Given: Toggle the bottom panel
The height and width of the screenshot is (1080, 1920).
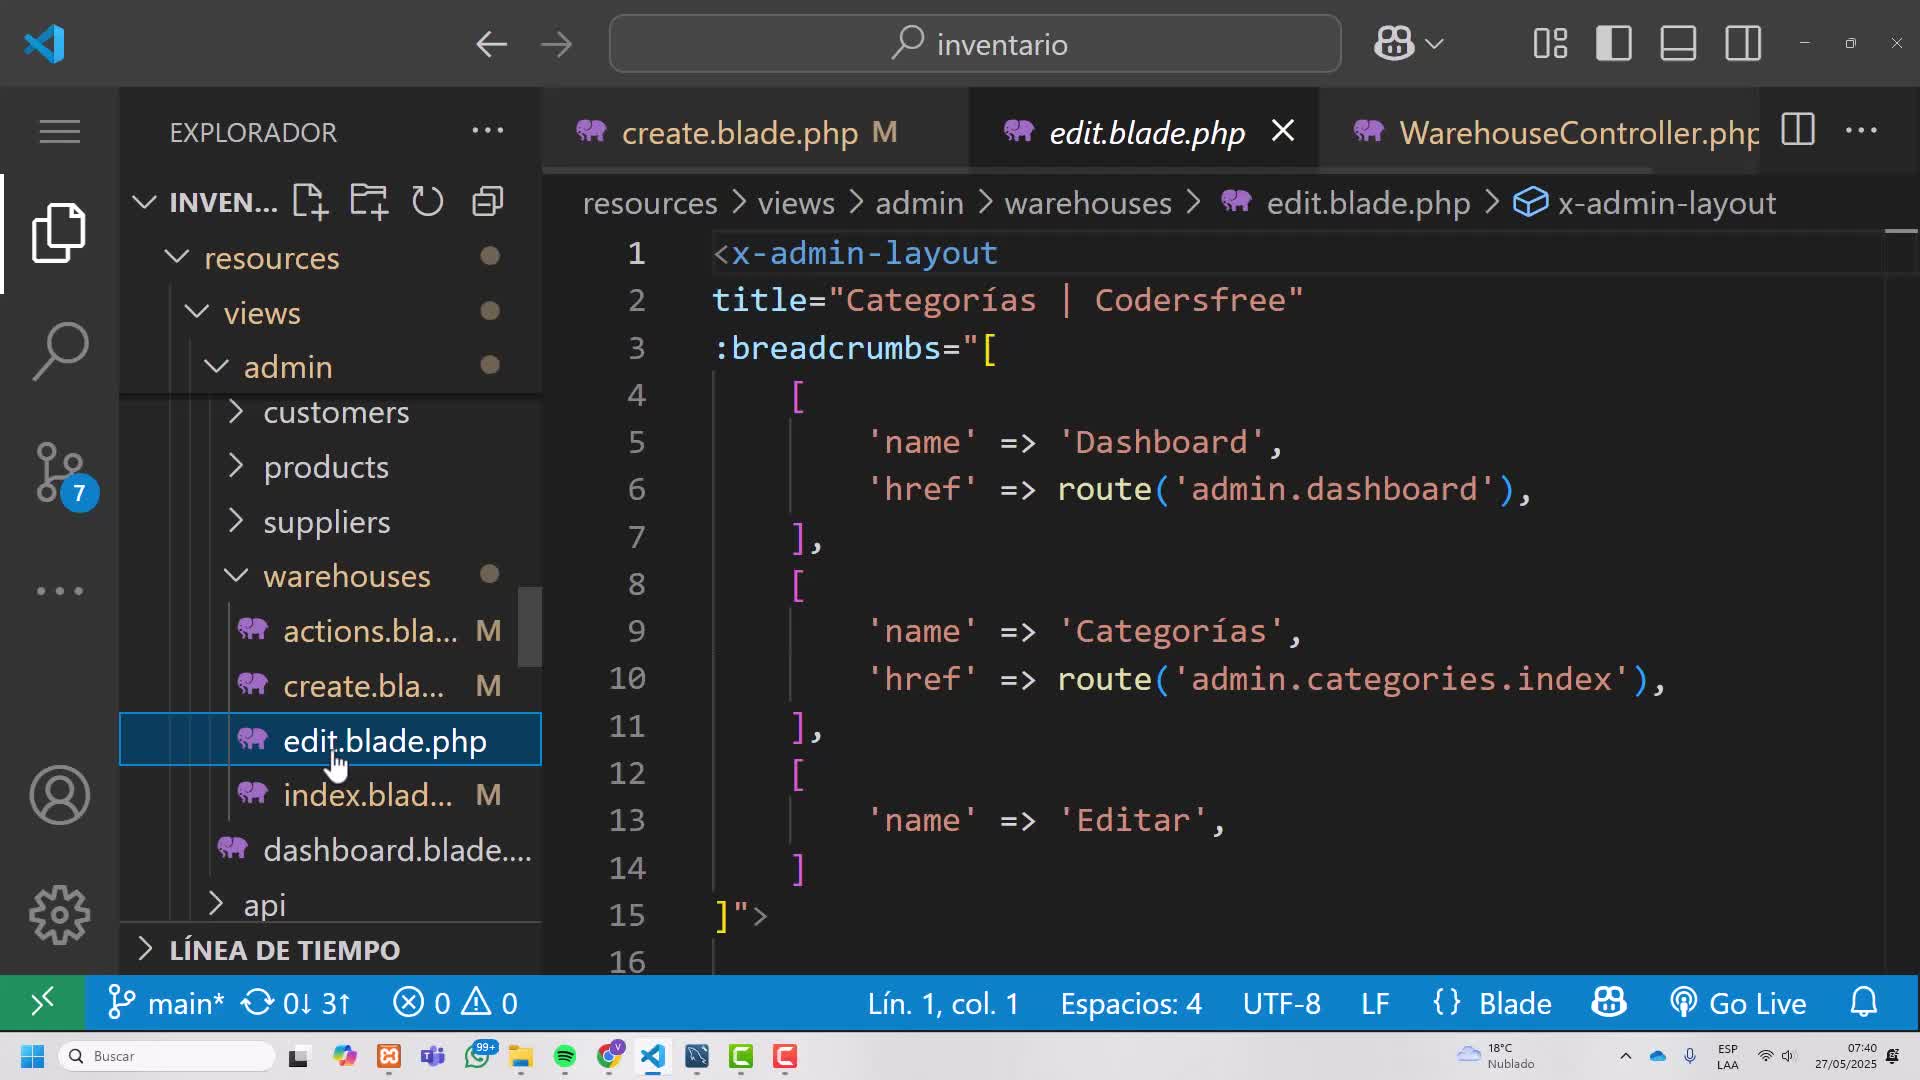Looking at the screenshot, I should click(1678, 44).
